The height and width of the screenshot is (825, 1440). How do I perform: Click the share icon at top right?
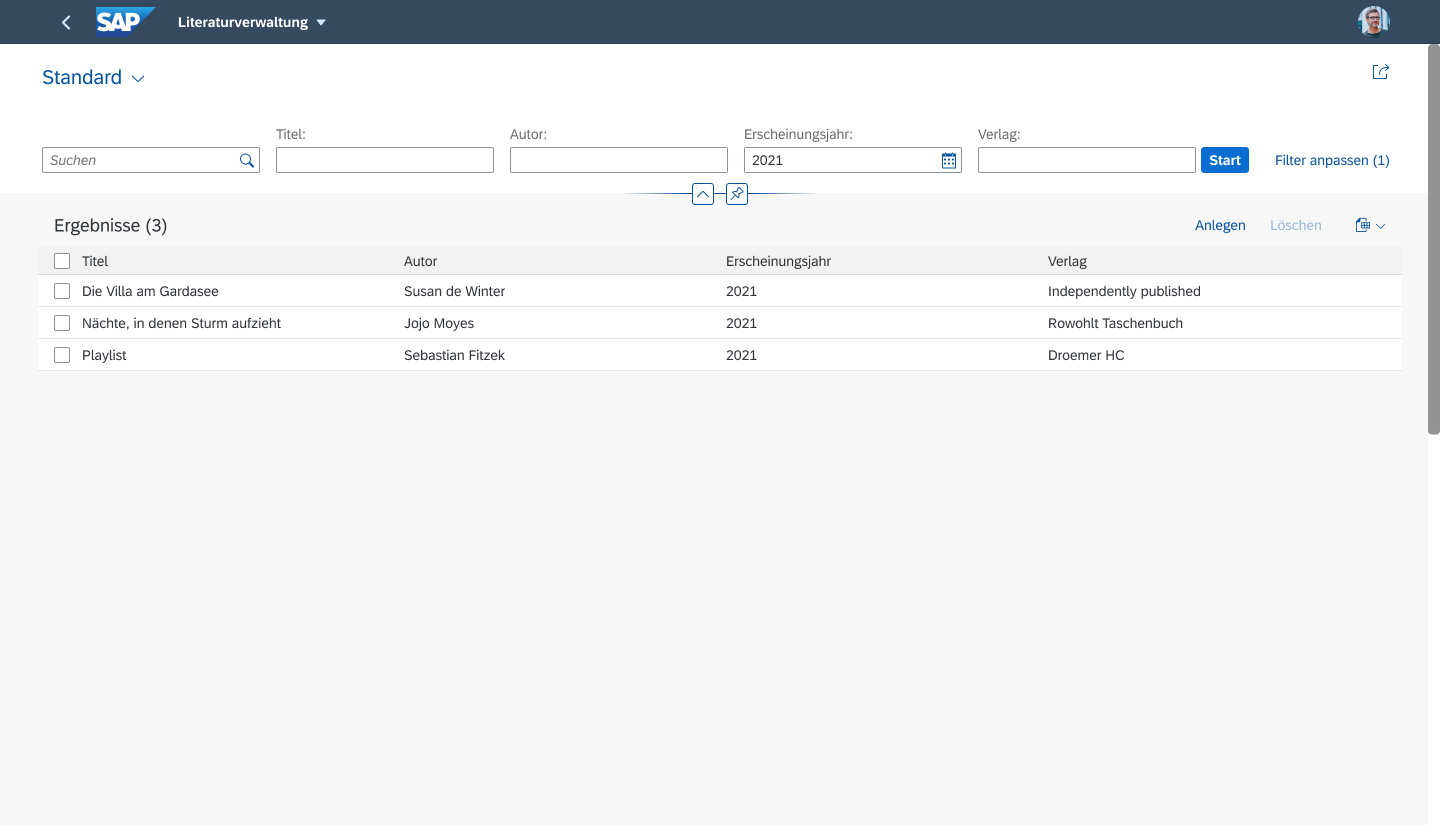point(1380,72)
